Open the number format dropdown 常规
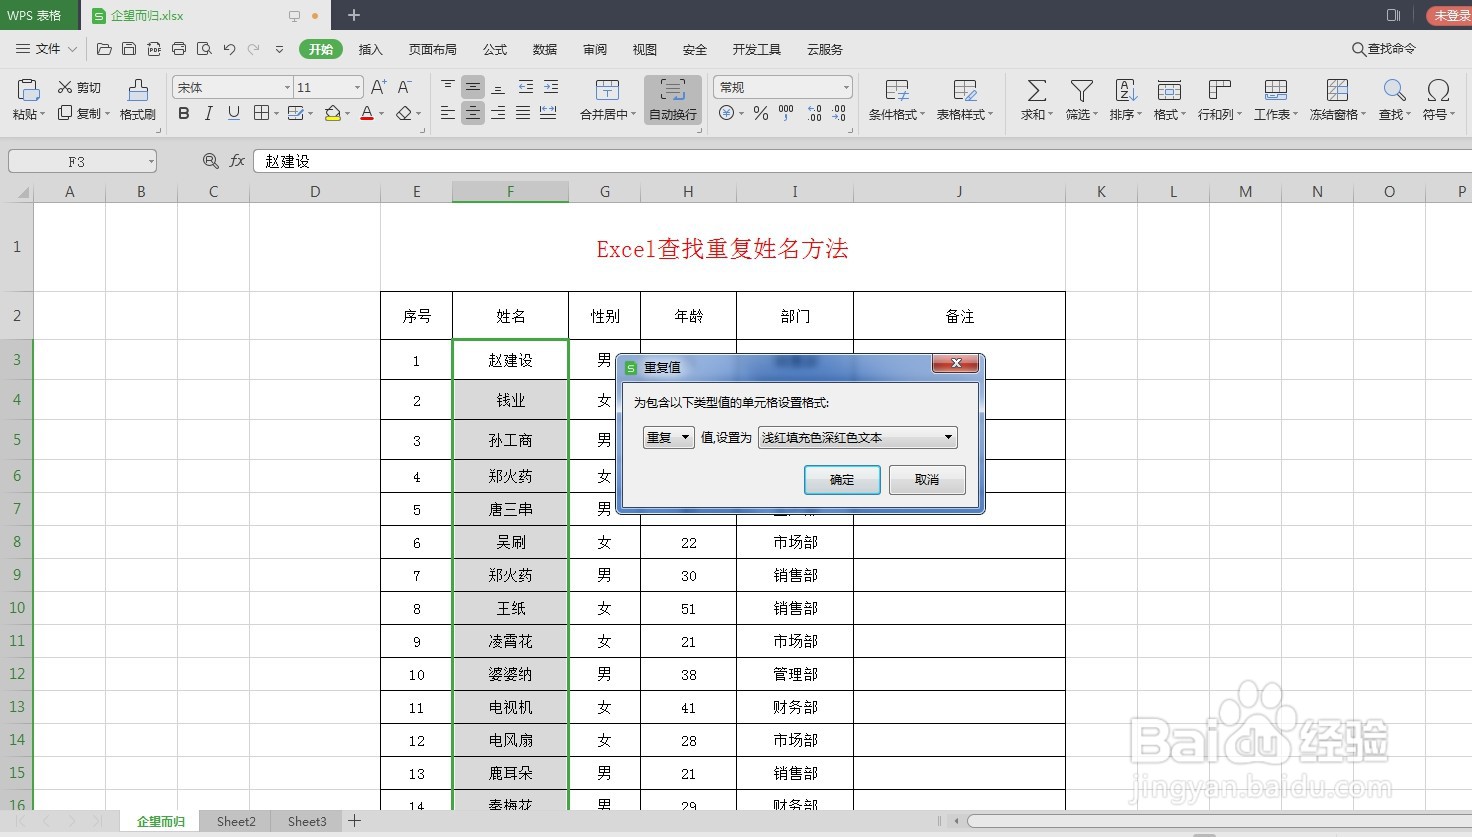 coord(846,88)
